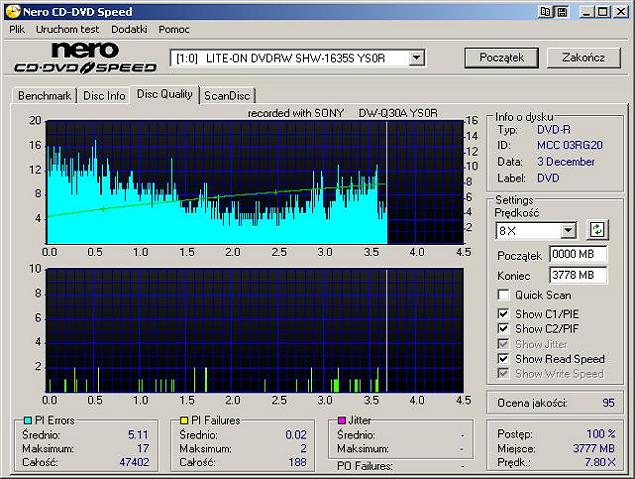
Task: Click the PI Failures graph area
Action: pyautogui.click(x=255, y=330)
